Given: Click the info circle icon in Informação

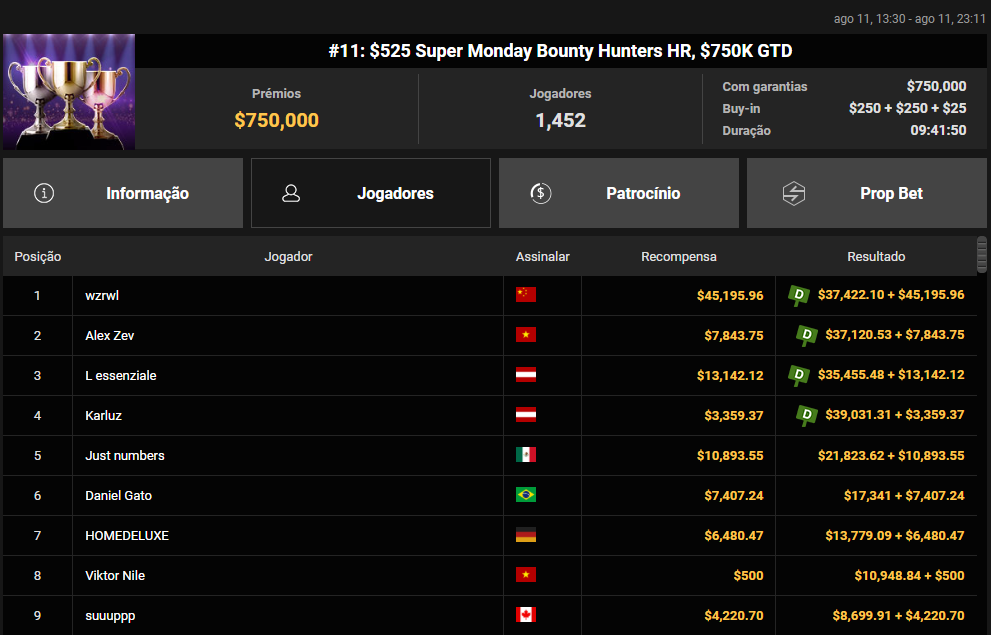Looking at the screenshot, I should coord(44,193).
